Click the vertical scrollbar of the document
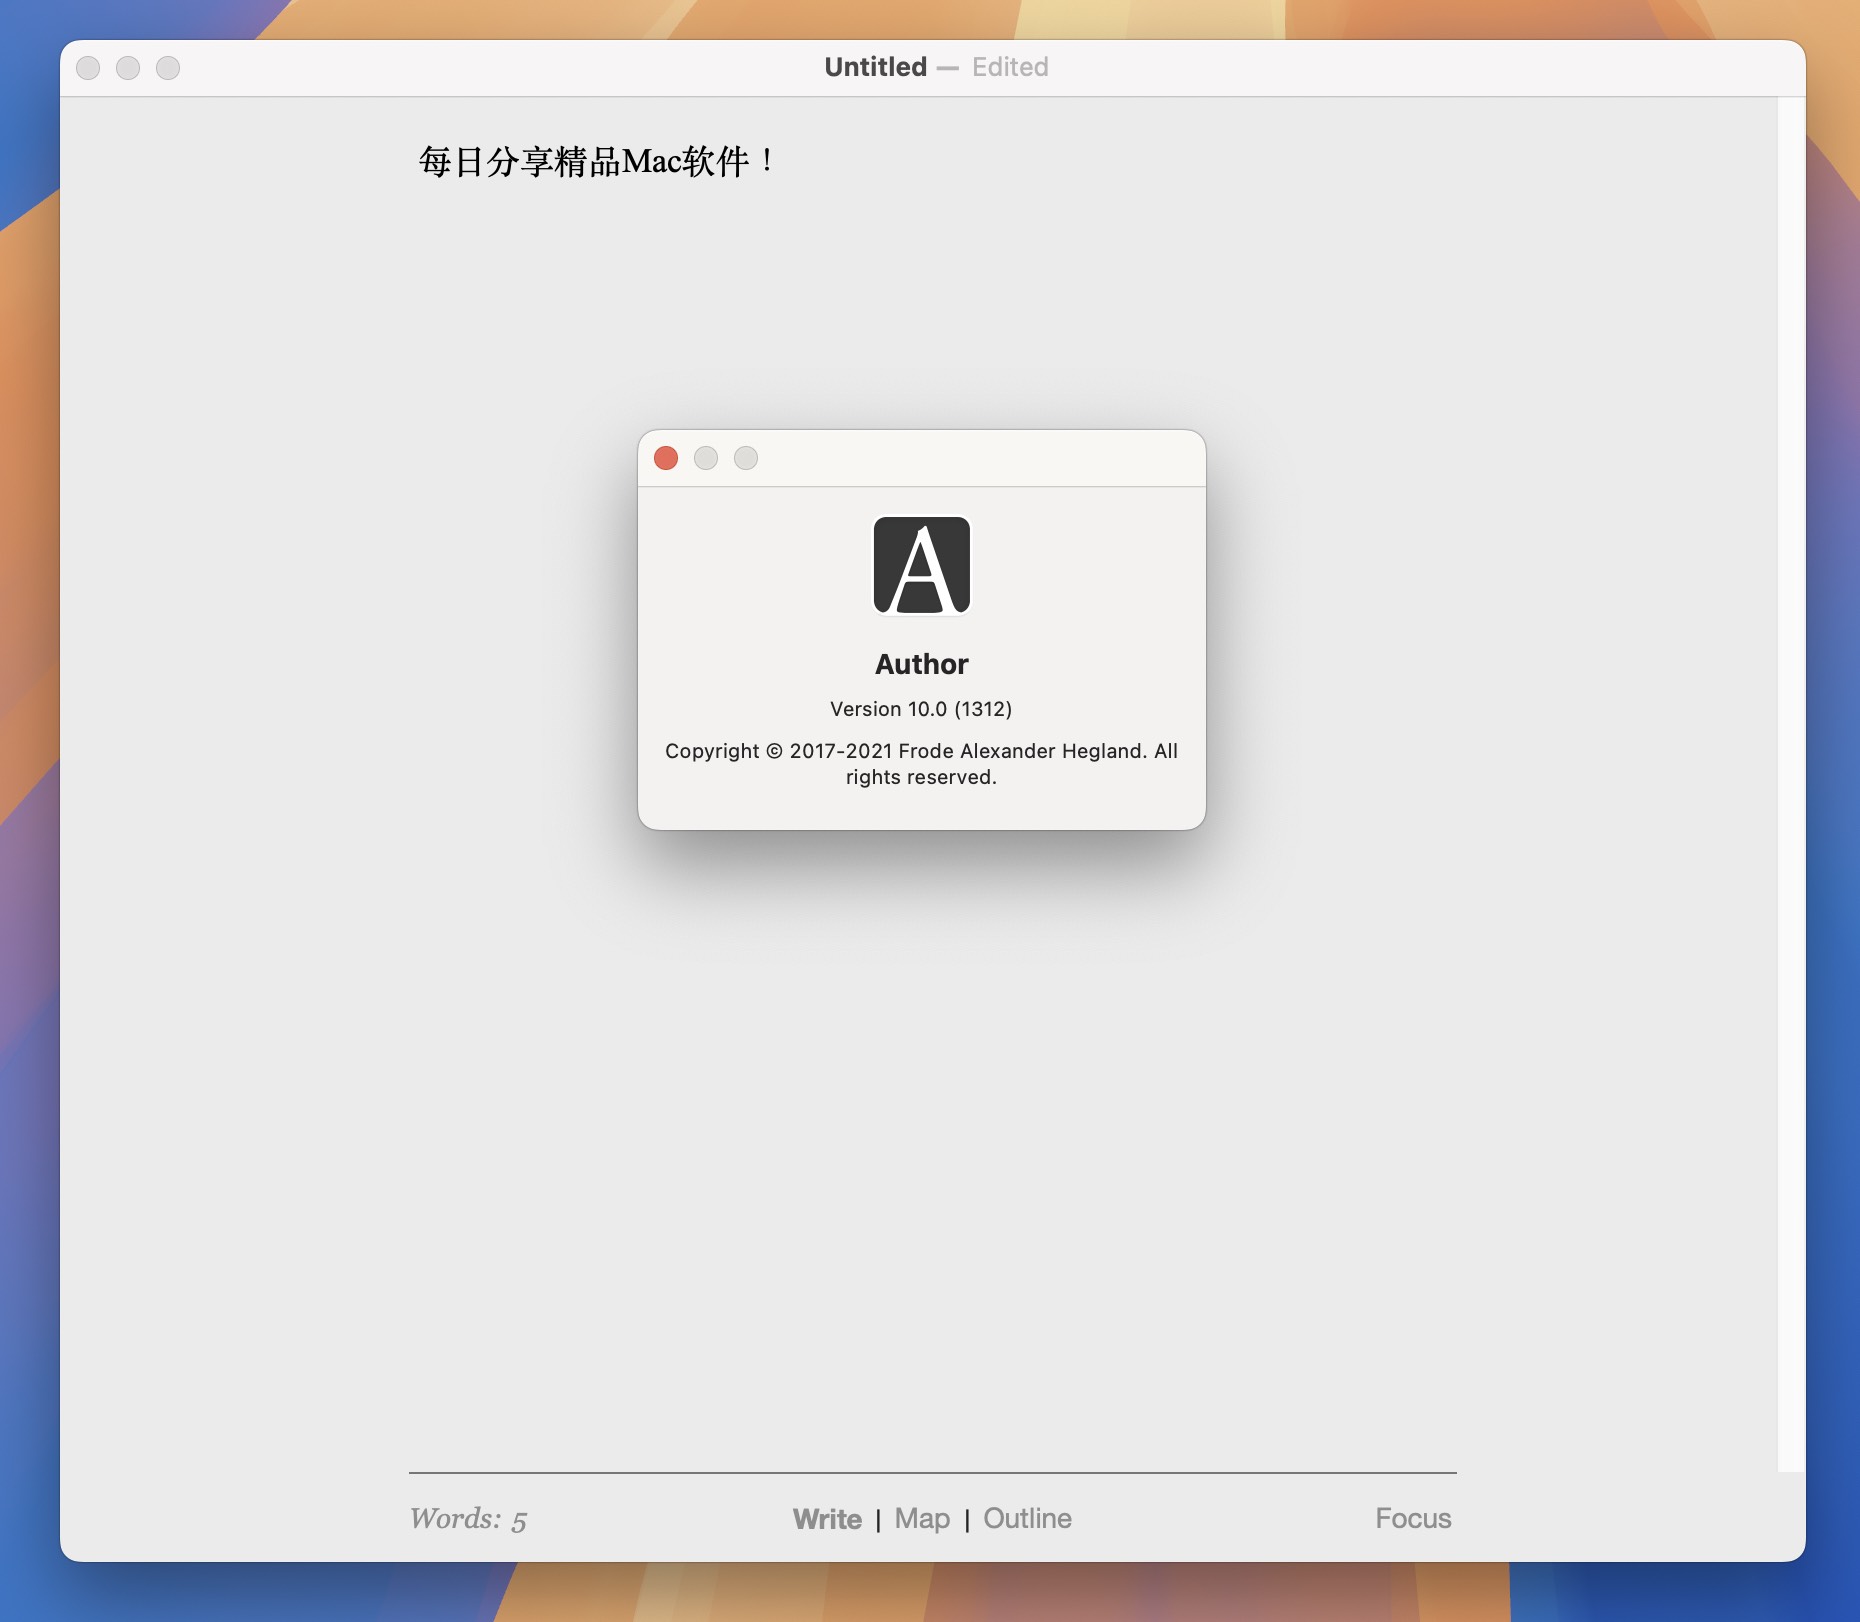Screen dimensions: 1860x1622 [x=1791, y=784]
